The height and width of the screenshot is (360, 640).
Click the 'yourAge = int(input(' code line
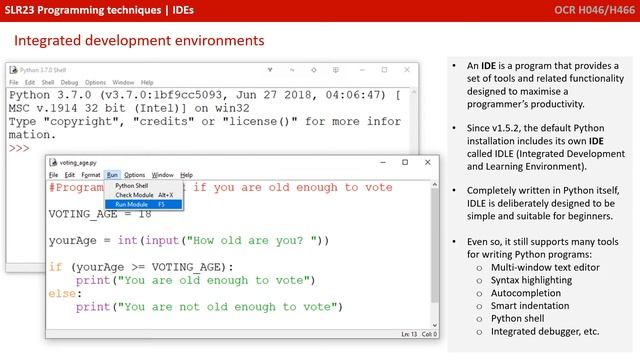[x=189, y=240]
